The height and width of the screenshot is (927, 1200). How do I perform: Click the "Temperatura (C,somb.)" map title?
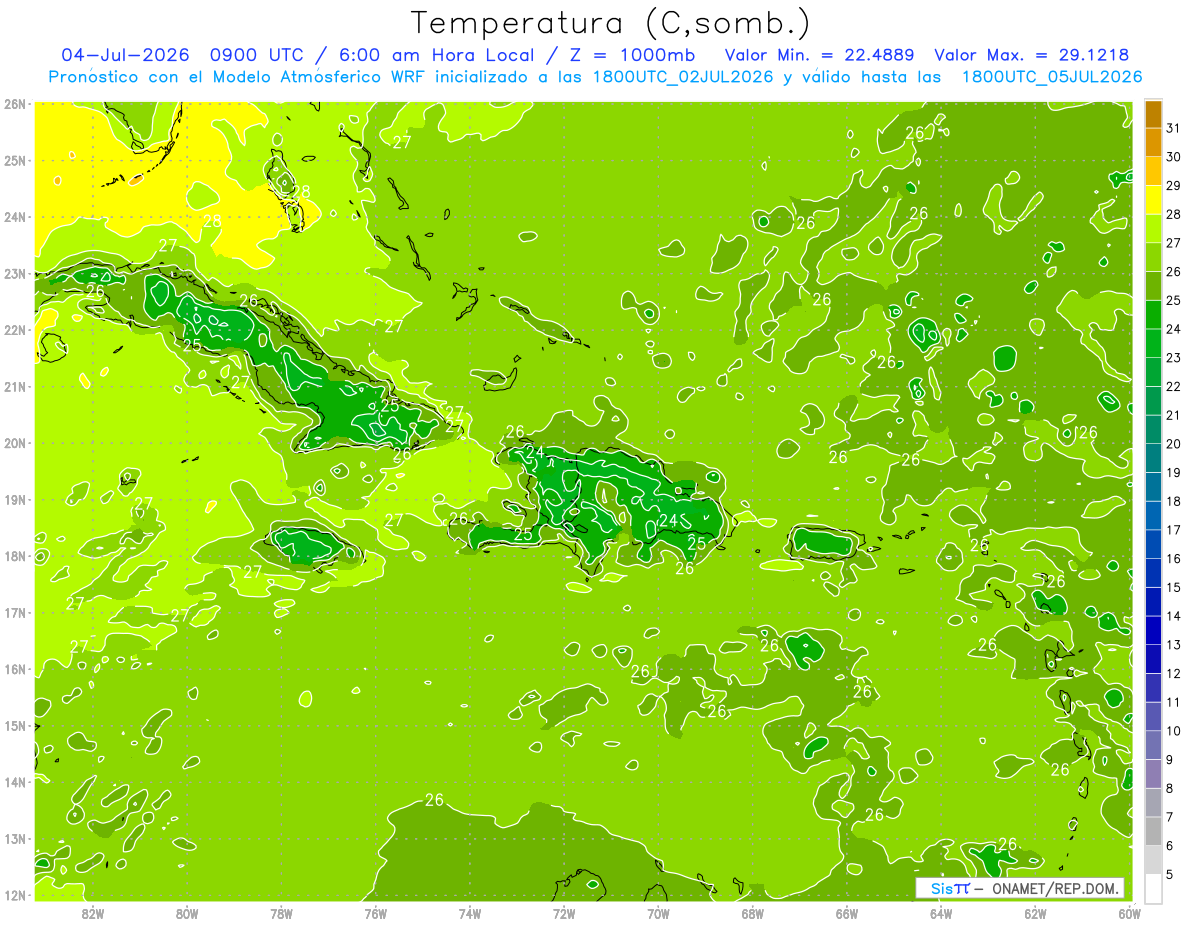coord(611,23)
